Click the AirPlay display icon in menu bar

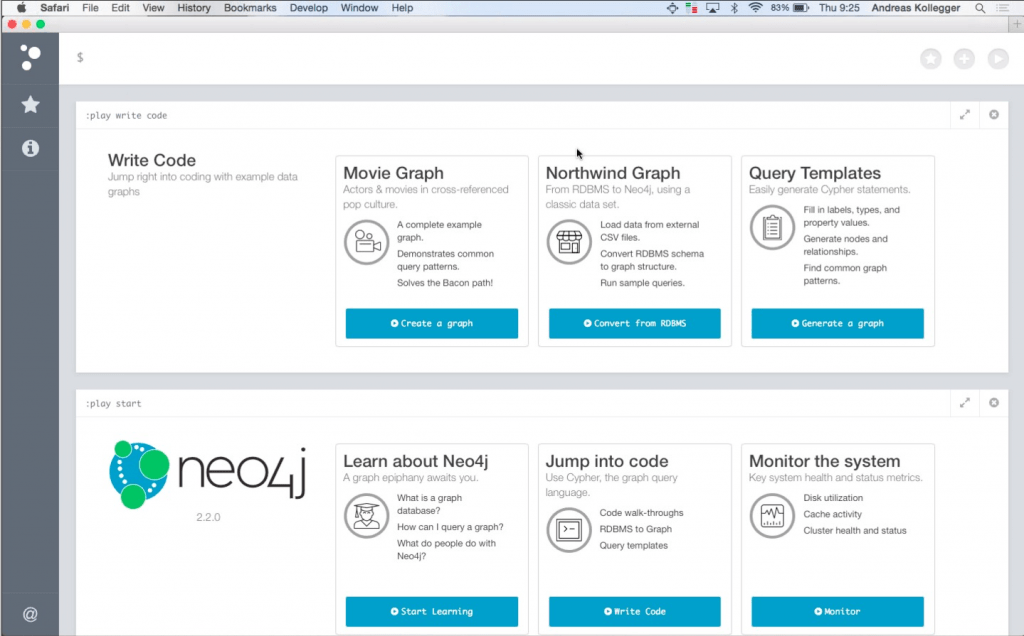712,8
